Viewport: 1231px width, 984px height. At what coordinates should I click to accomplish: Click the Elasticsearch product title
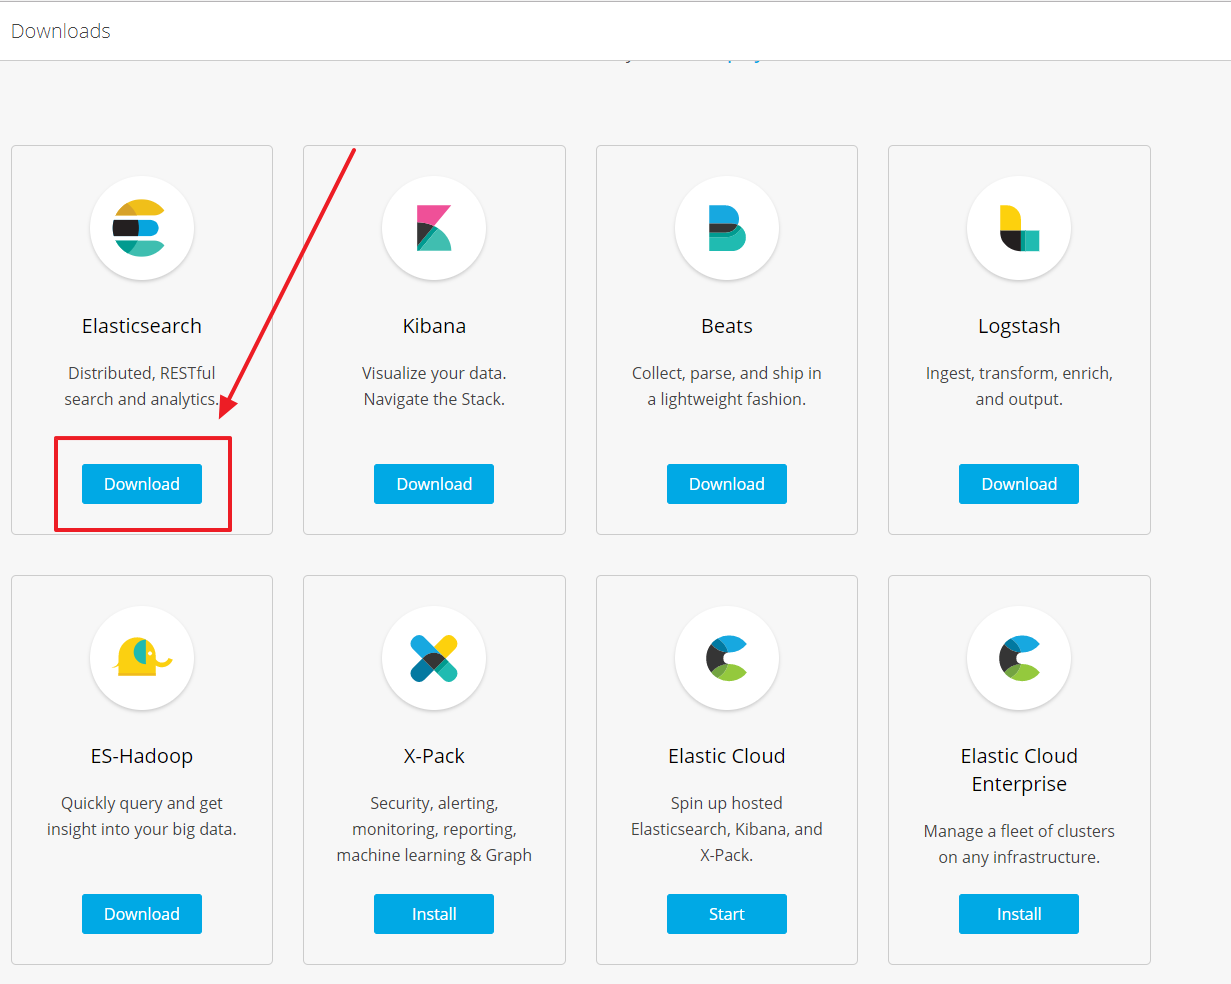coord(142,326)
